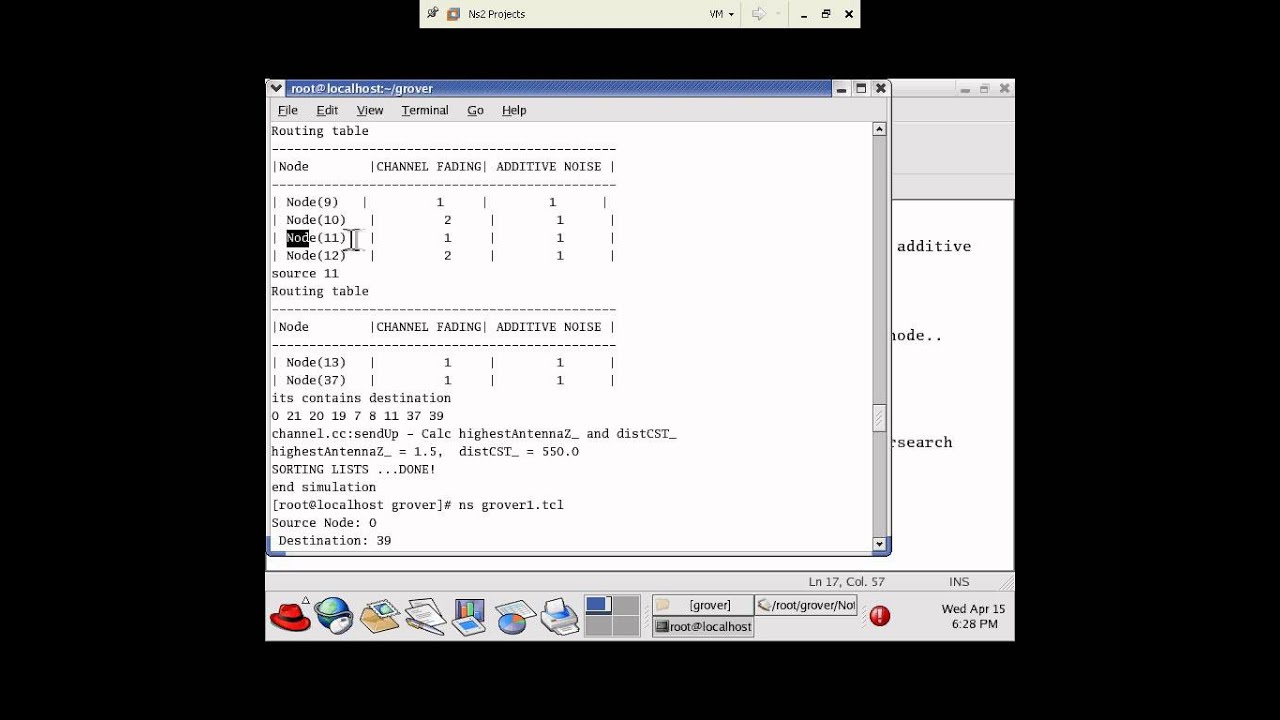The width and height of the screenshot is (1280, 720).
Task: Launch the word processor pen-and-paper icon
Action: (x=425, y=616)
